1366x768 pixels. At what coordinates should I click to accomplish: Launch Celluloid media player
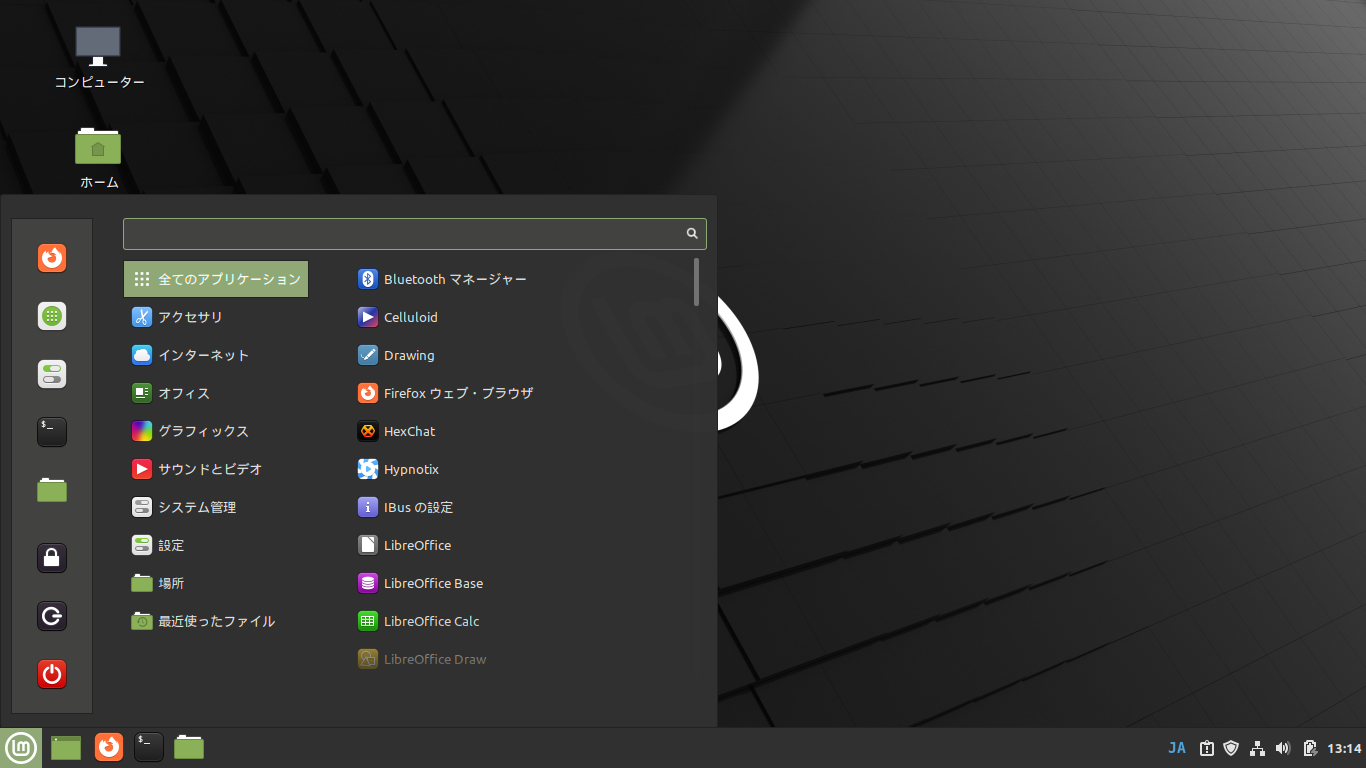(520, 317)
